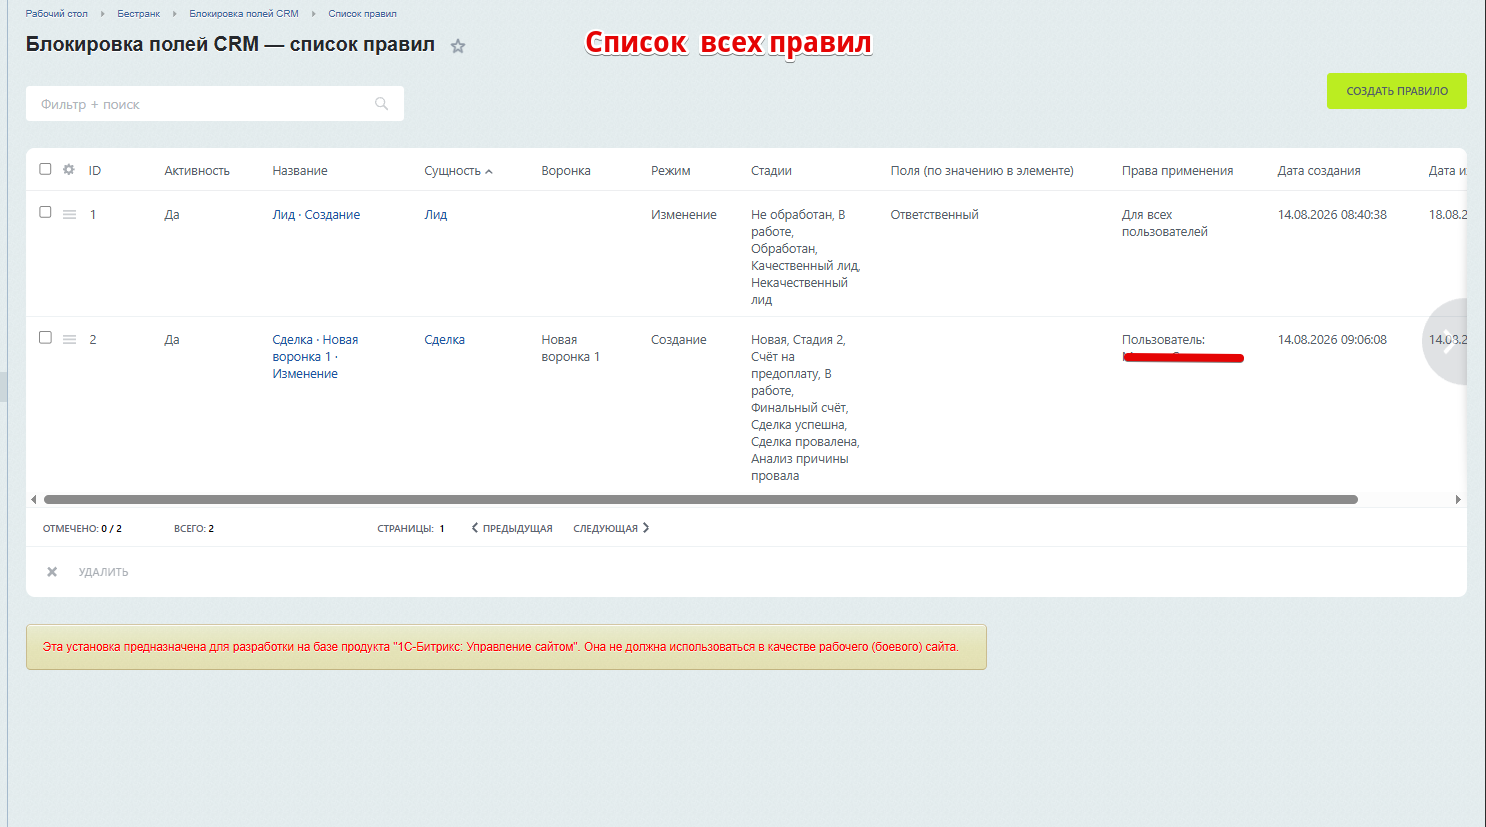Focus the Фильтр + поиск input field
This screenshot has width=1486, height=827.
coord(215,104)
